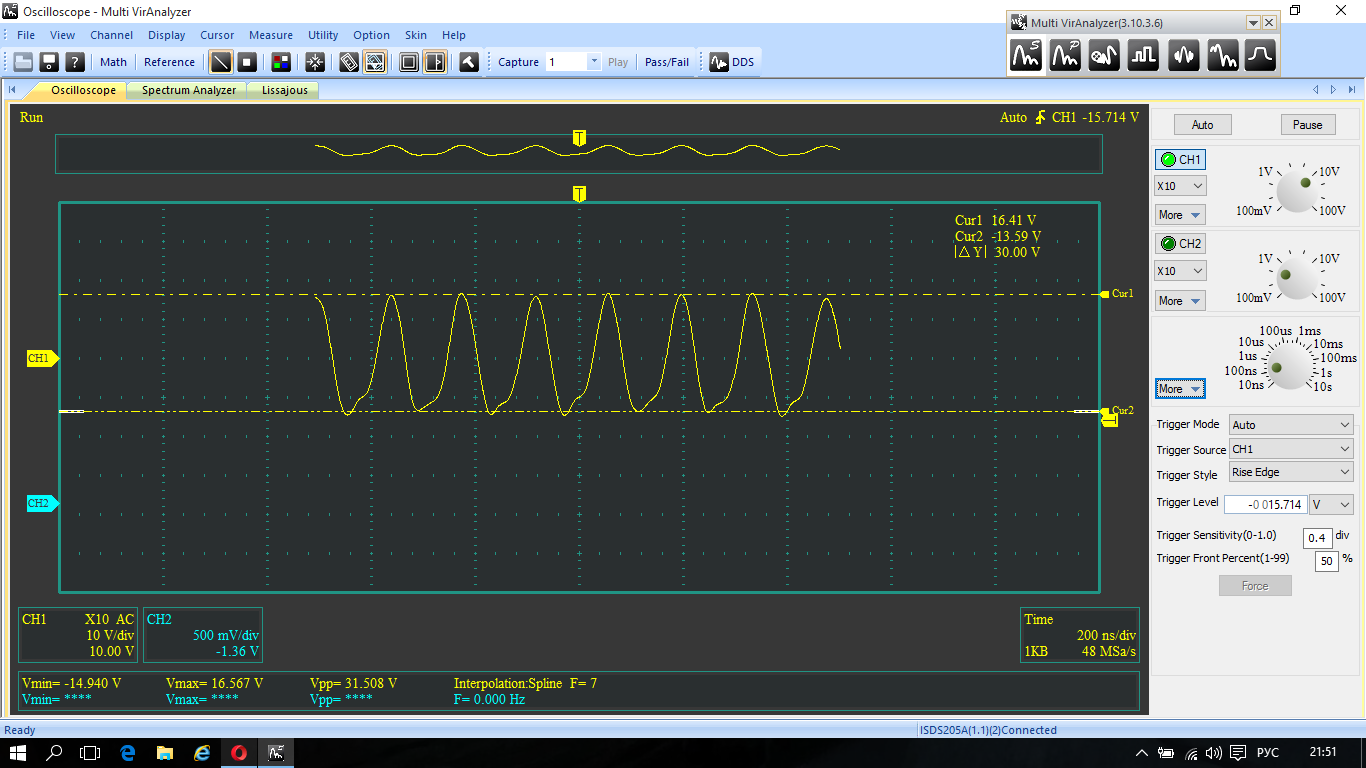The image size is (1366, 768).
Task: Click the hammer icon in the toolbar
Action: [468, 62]
